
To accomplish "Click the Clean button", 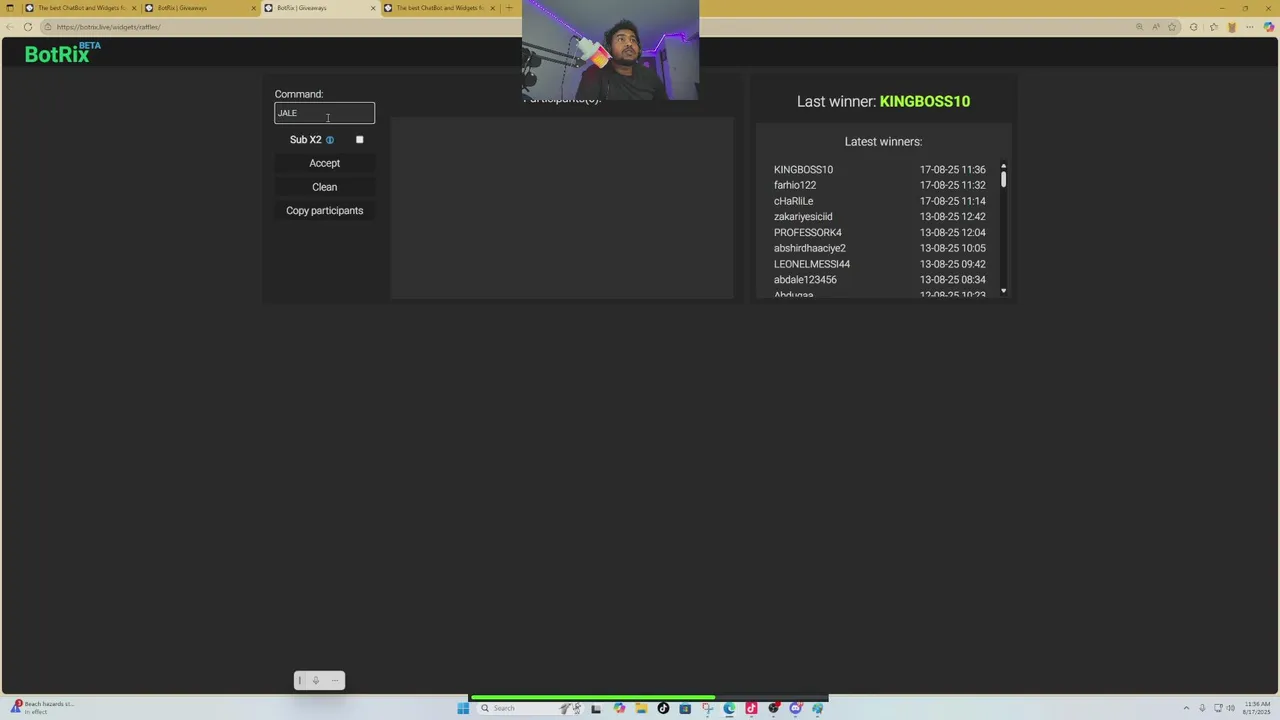I will (324, 187).
